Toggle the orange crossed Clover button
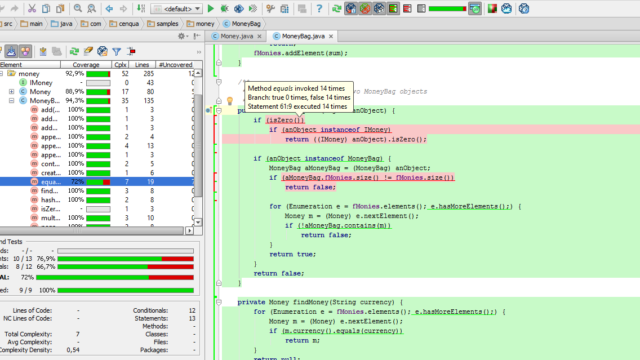This screenshot has width=640, height=360. pos(365,9)
